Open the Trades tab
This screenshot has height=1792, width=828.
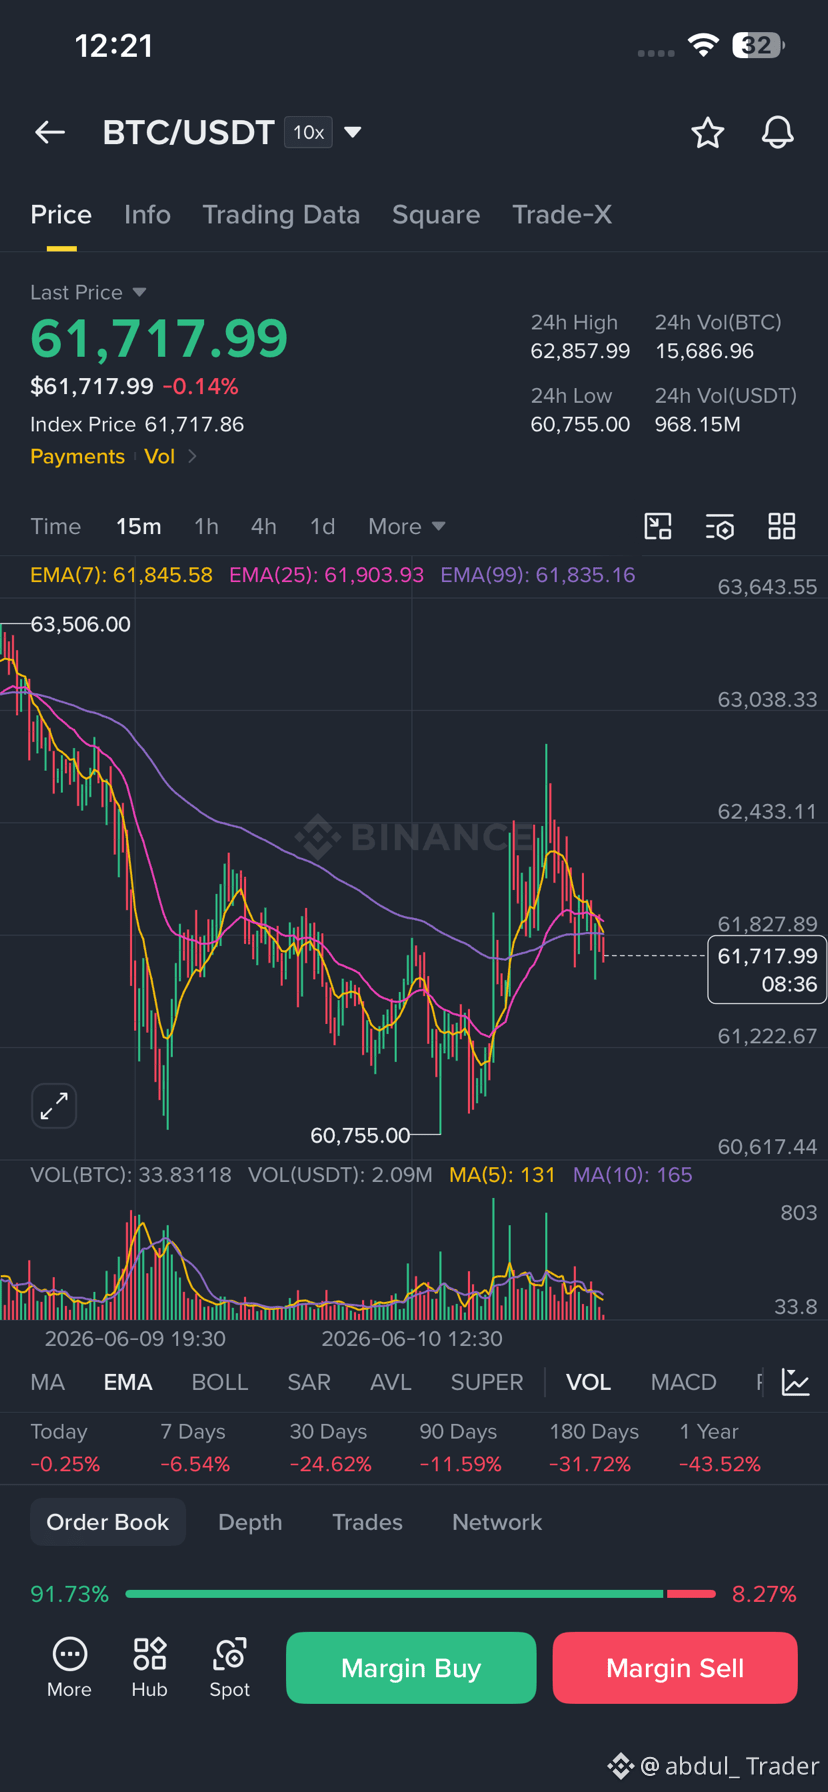click(367, 1522)
